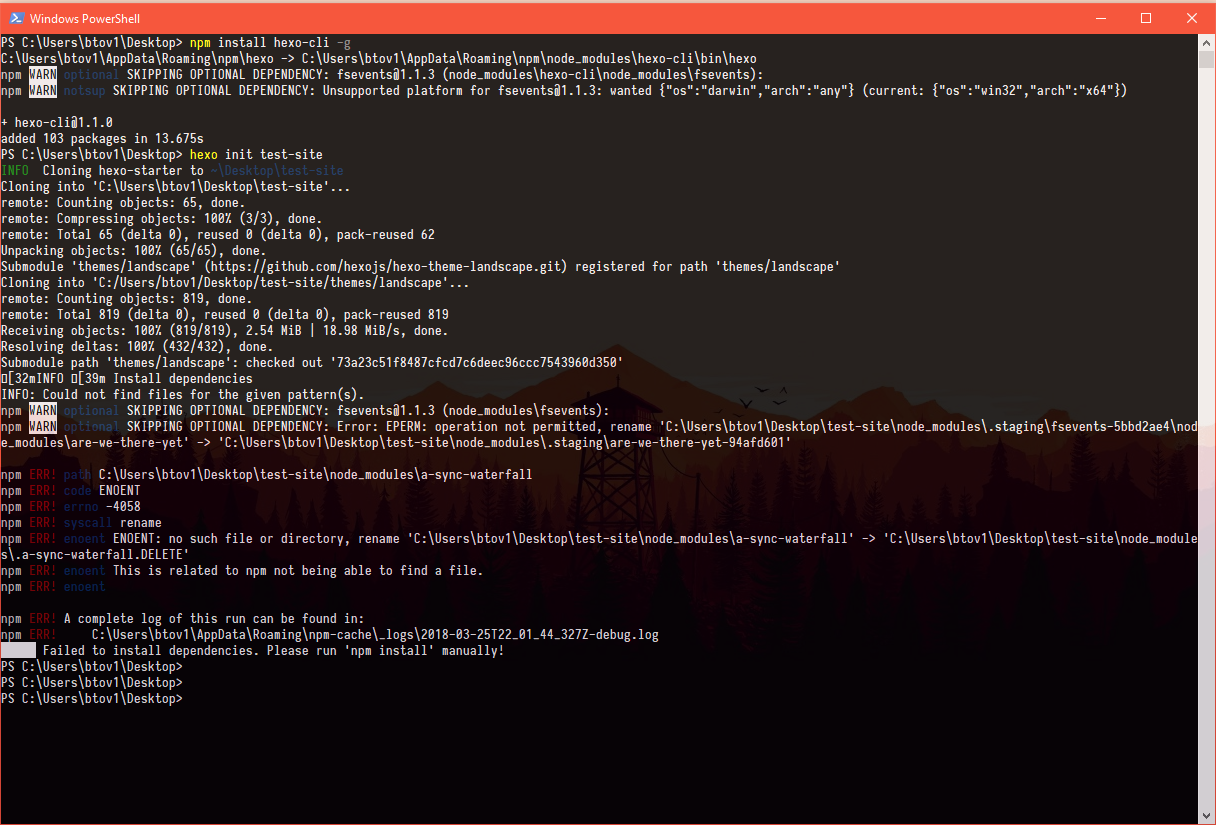Viewport: 1216px width, 825px height.
Task: Click the 'INFO Install dependencies' line
Action: [127, 379]
